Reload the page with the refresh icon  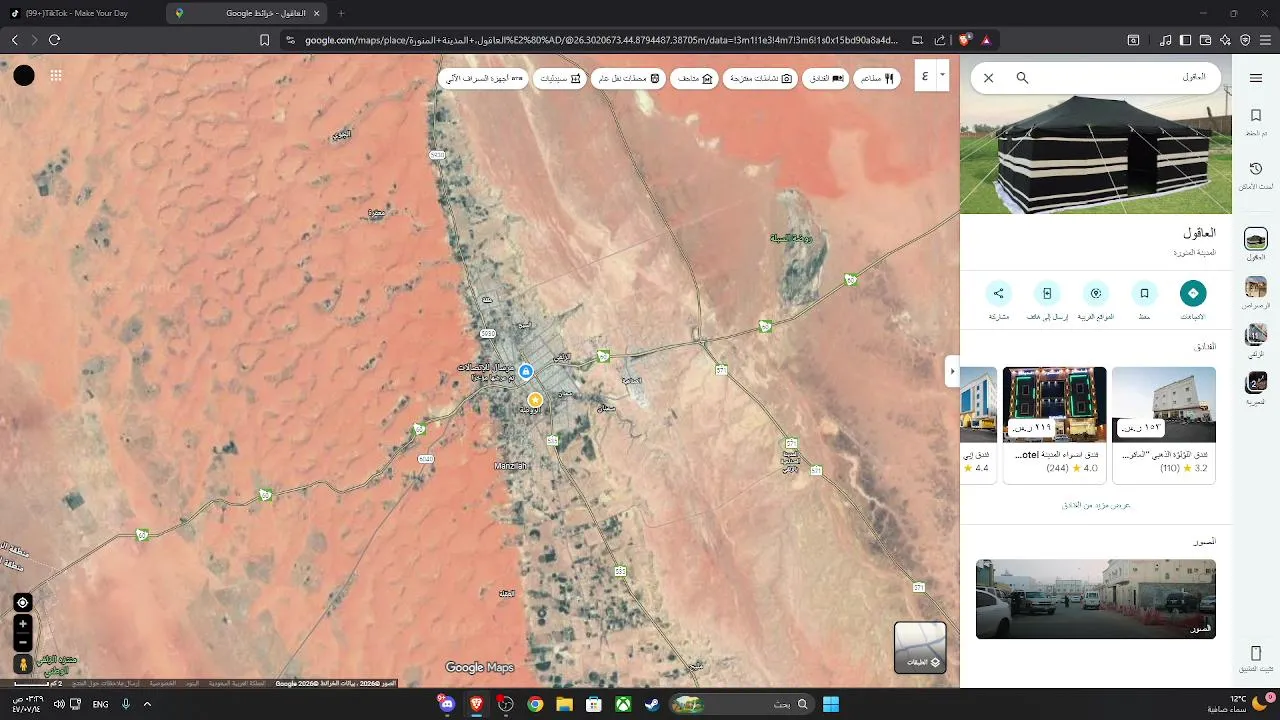[x=54, y=40]
